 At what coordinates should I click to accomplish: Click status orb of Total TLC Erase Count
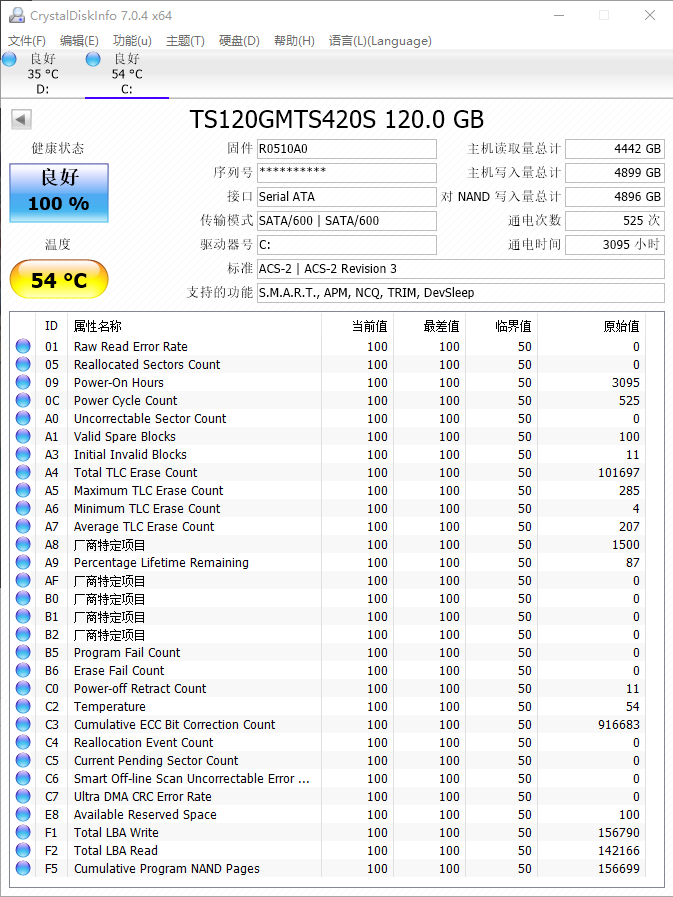[x=23, y=473]
